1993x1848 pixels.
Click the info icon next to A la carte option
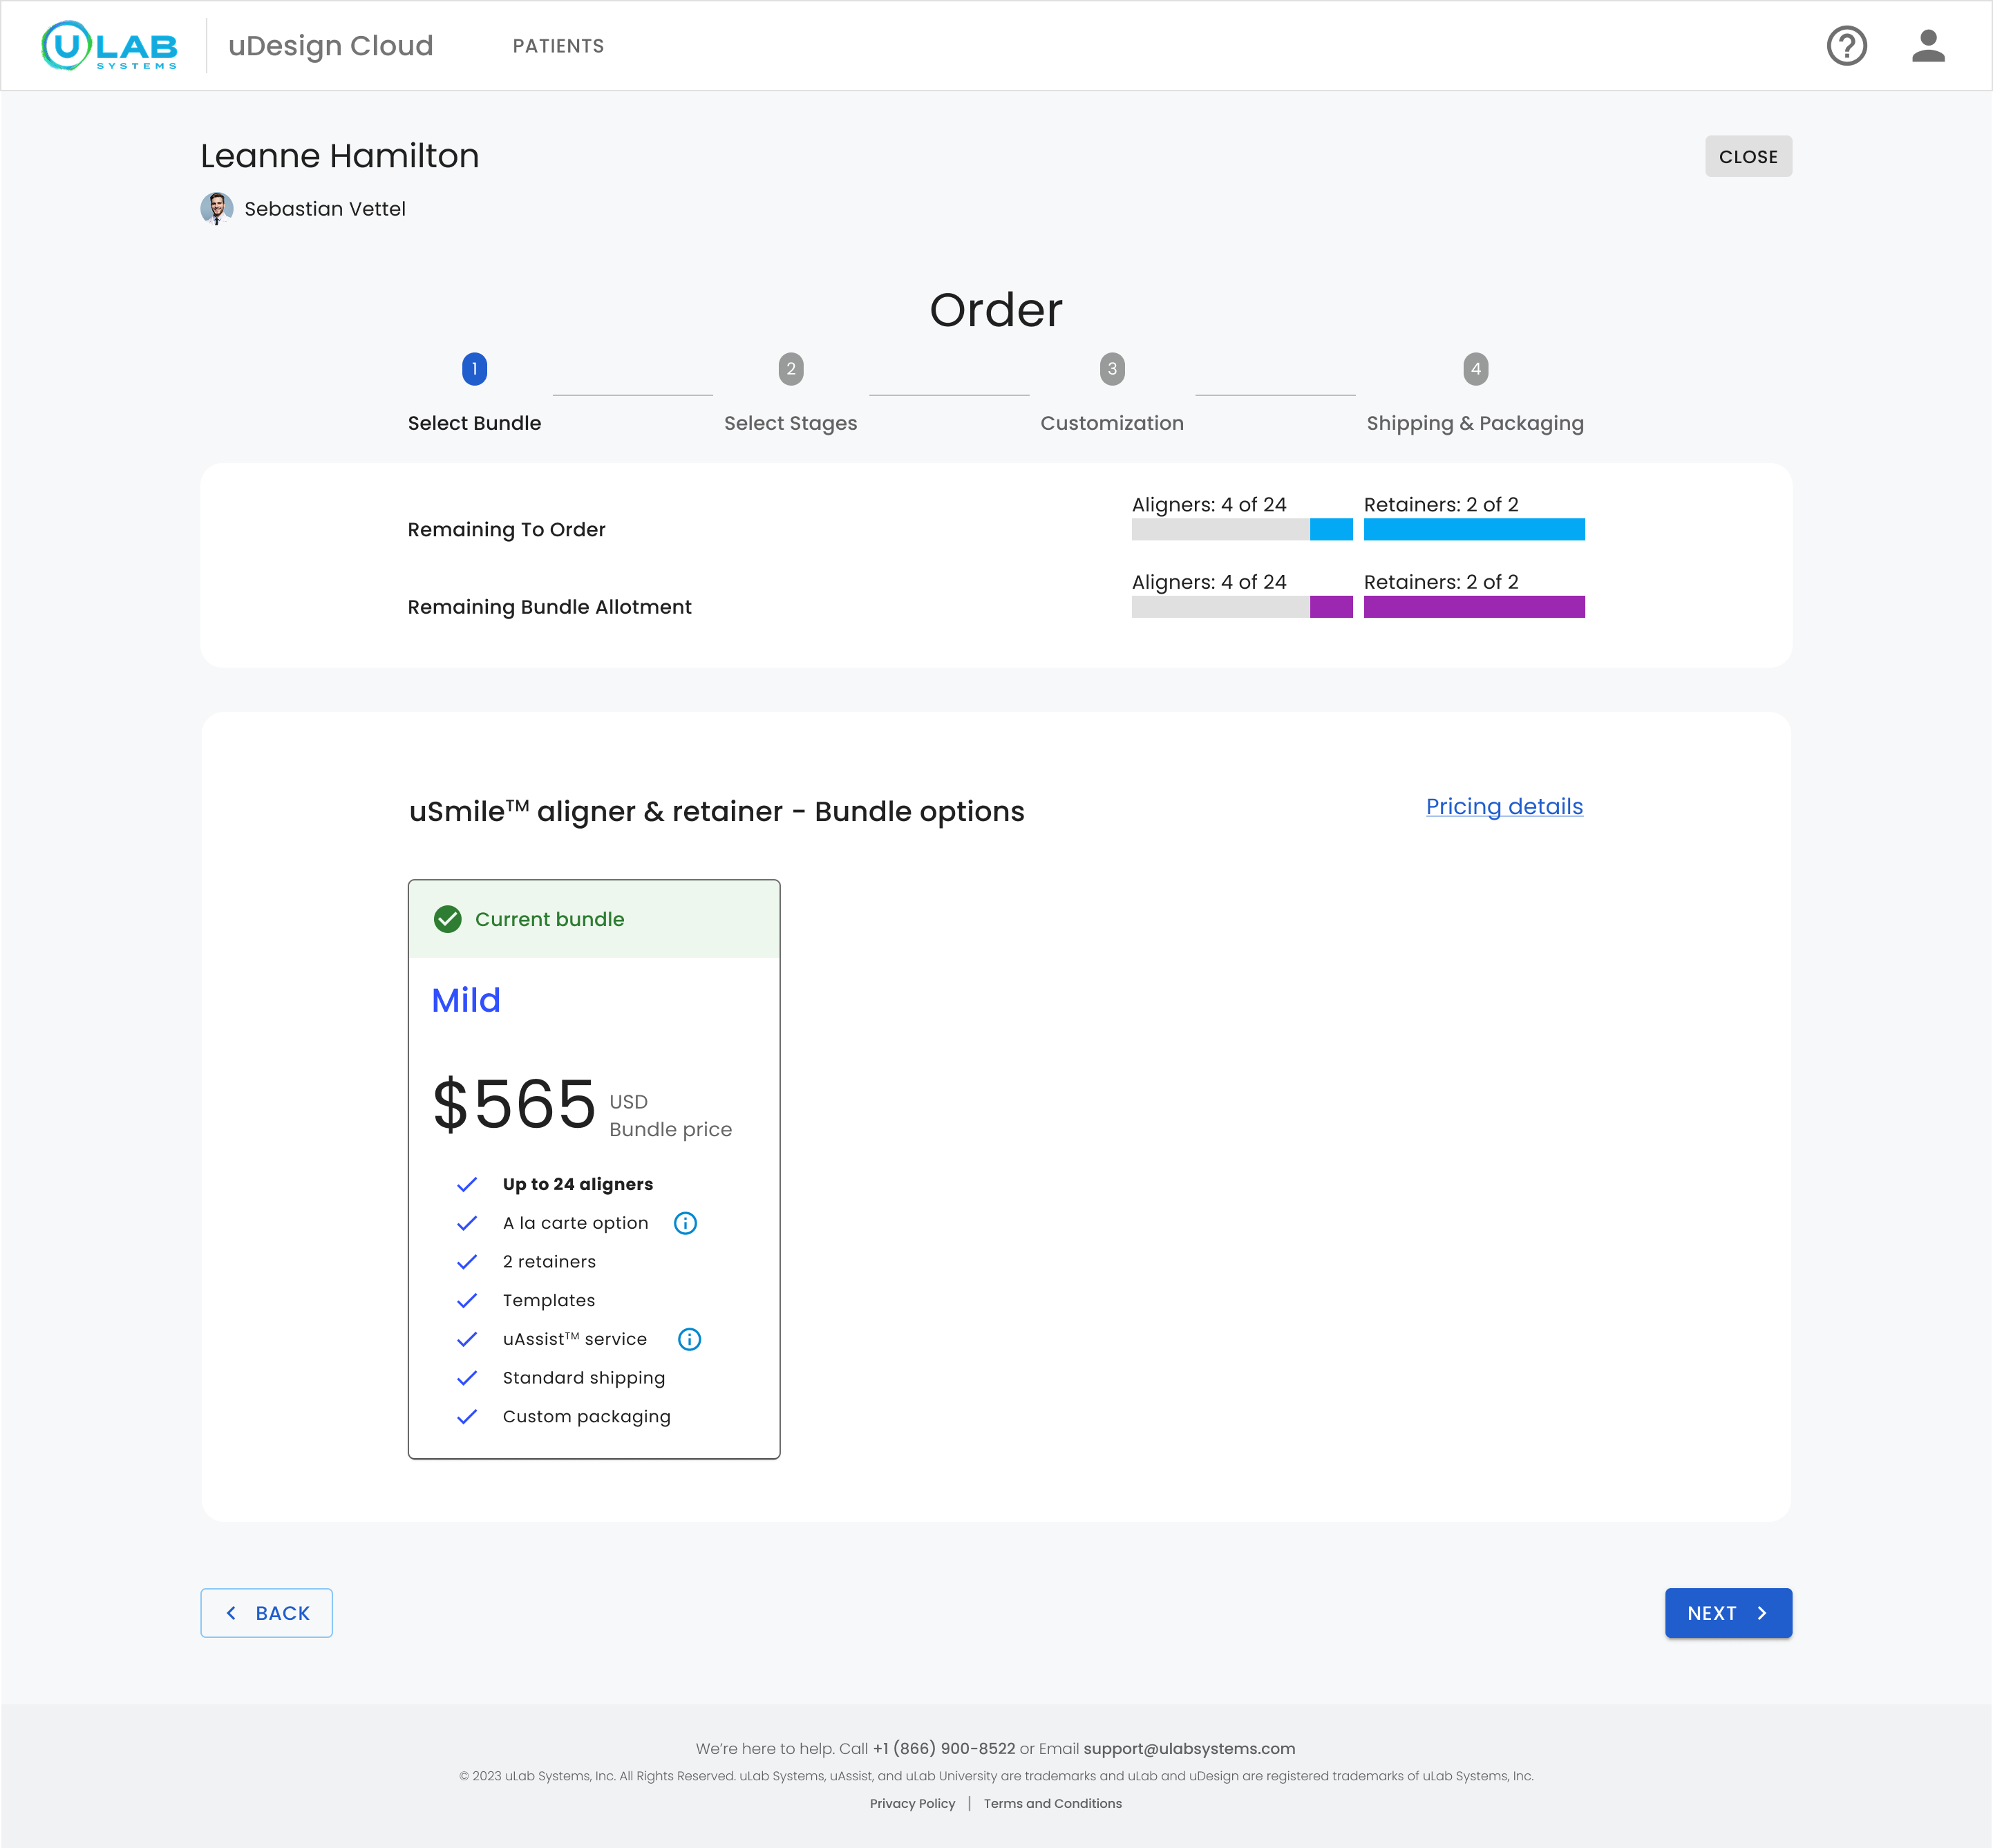[x=685, y=1223]
